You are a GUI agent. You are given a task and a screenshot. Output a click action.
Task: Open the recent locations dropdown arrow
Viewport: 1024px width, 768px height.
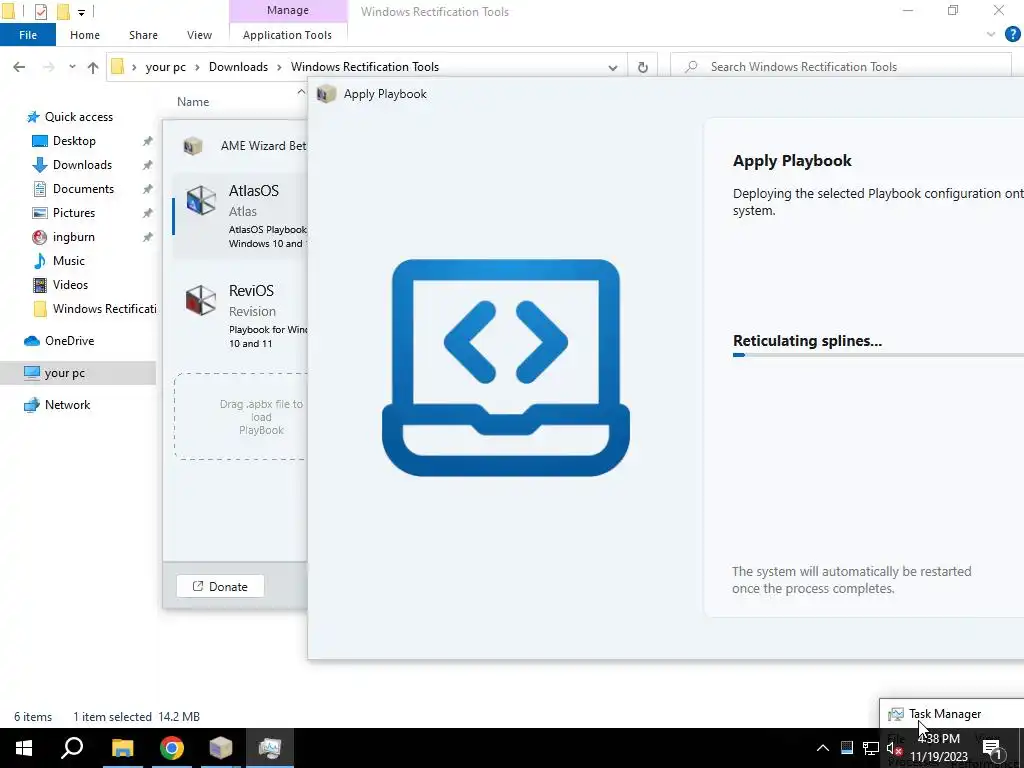(x=72, y=67)
